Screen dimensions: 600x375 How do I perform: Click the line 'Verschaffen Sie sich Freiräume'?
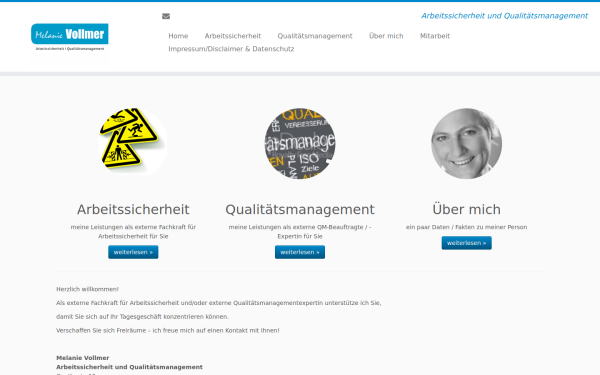[168, 330]
